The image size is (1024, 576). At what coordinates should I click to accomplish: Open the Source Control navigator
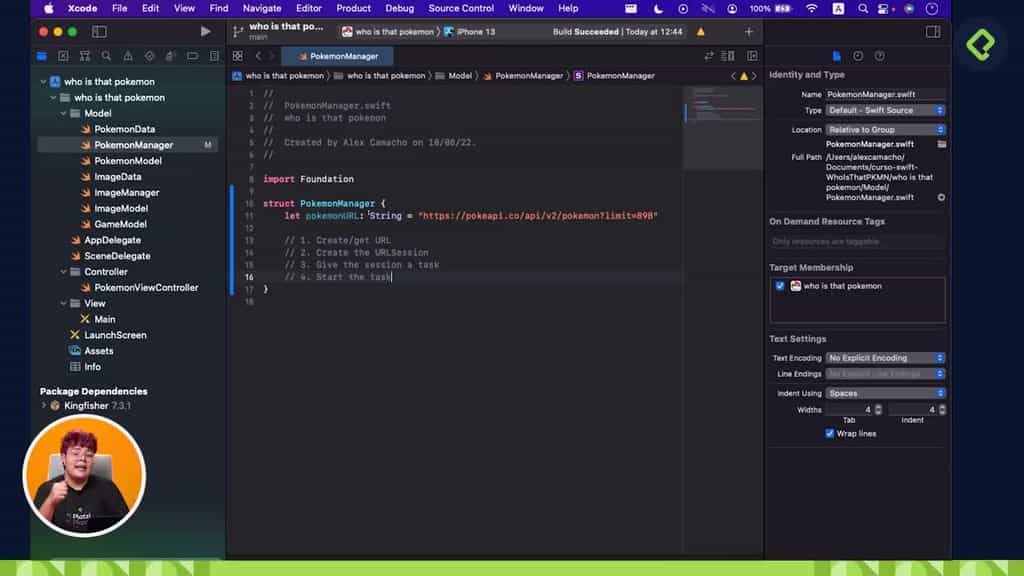pos(63,56)
